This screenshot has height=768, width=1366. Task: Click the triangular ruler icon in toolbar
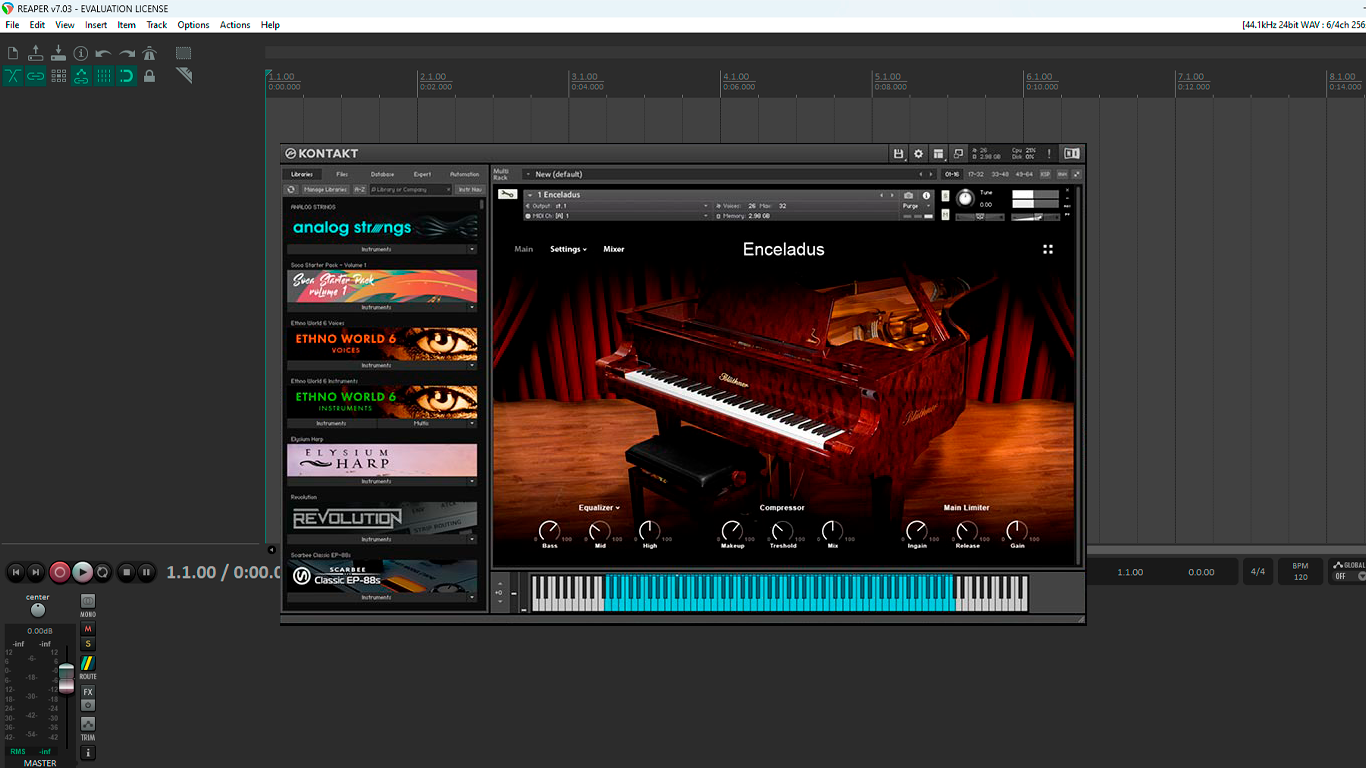click(x=183, y=76)
